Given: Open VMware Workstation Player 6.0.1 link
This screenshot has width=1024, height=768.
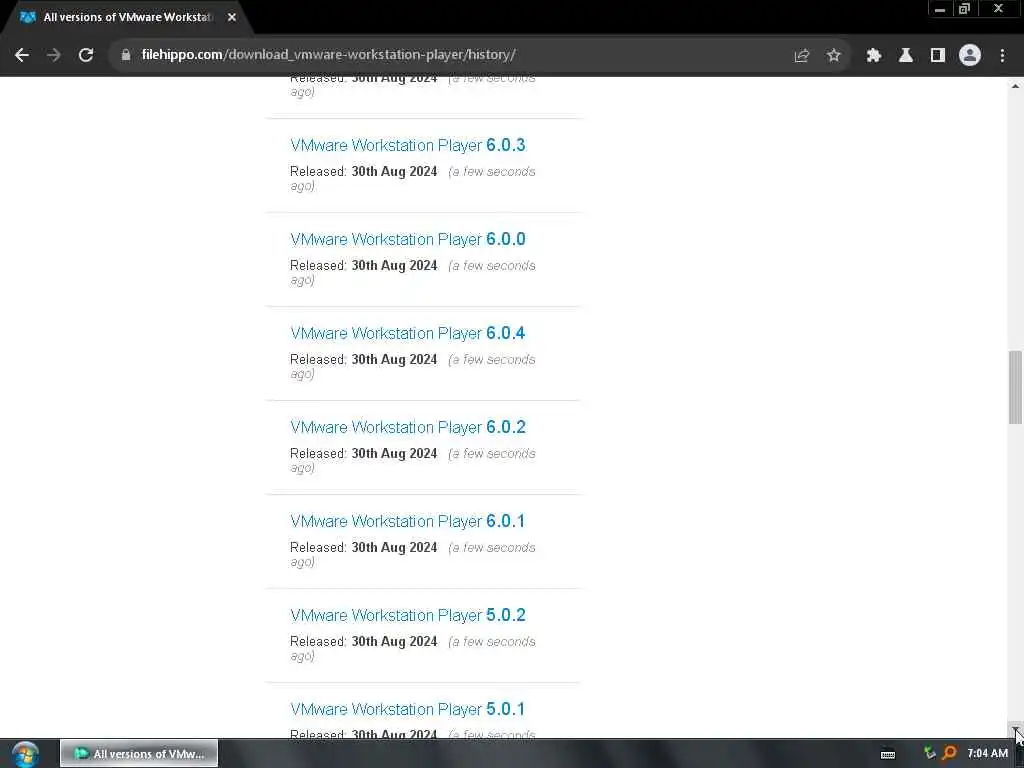Looking at the screenshot, I should coord(408,521).
